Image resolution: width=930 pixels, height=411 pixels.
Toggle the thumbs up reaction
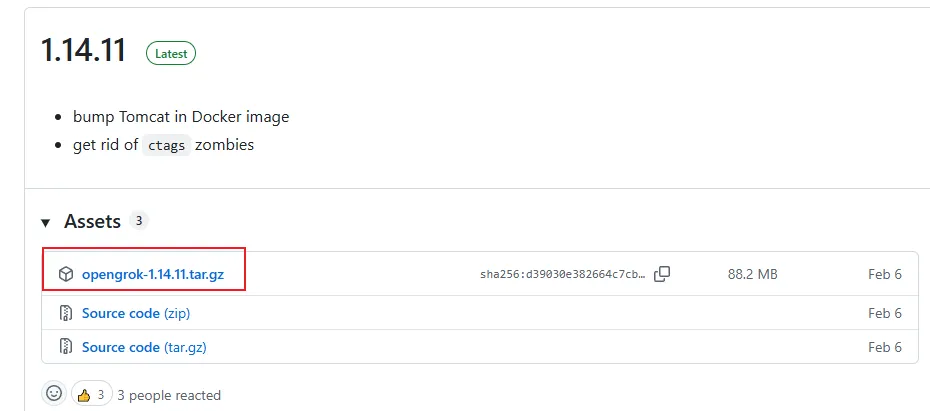(x=91, y=394)
